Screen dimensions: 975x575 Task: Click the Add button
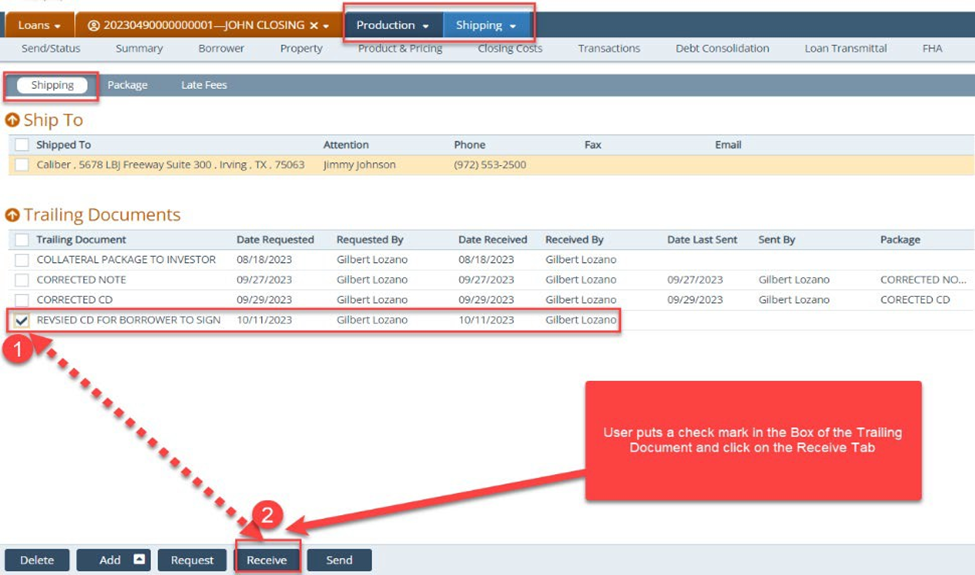coord(113,559)
